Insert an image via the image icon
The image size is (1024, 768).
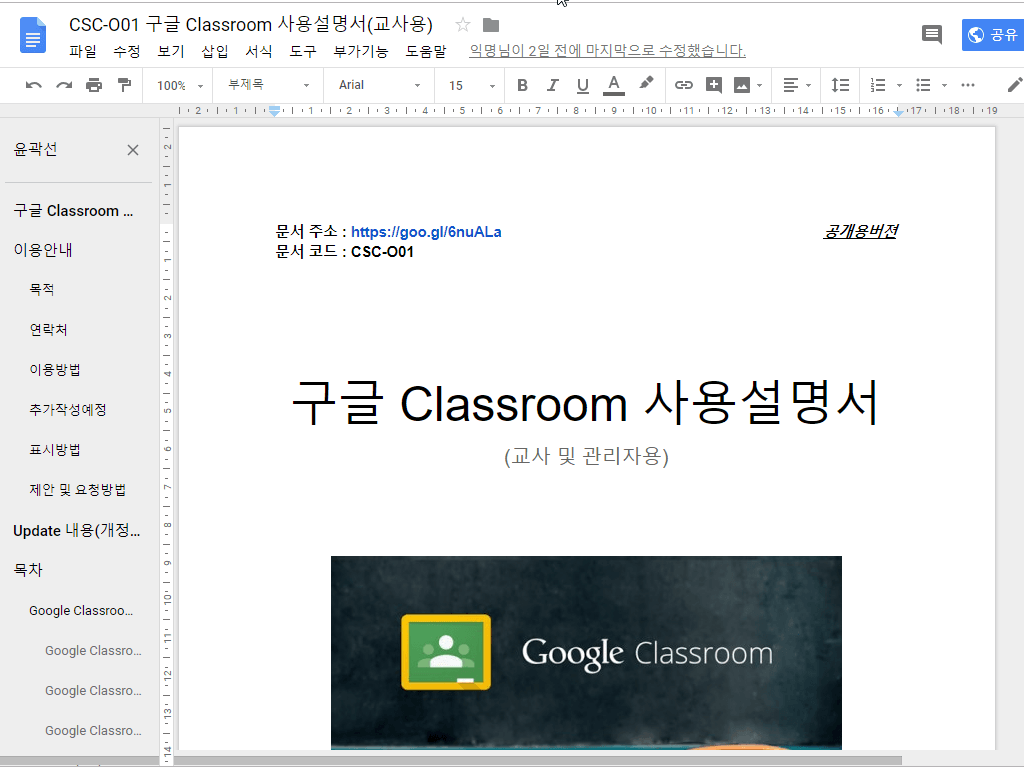741,85
